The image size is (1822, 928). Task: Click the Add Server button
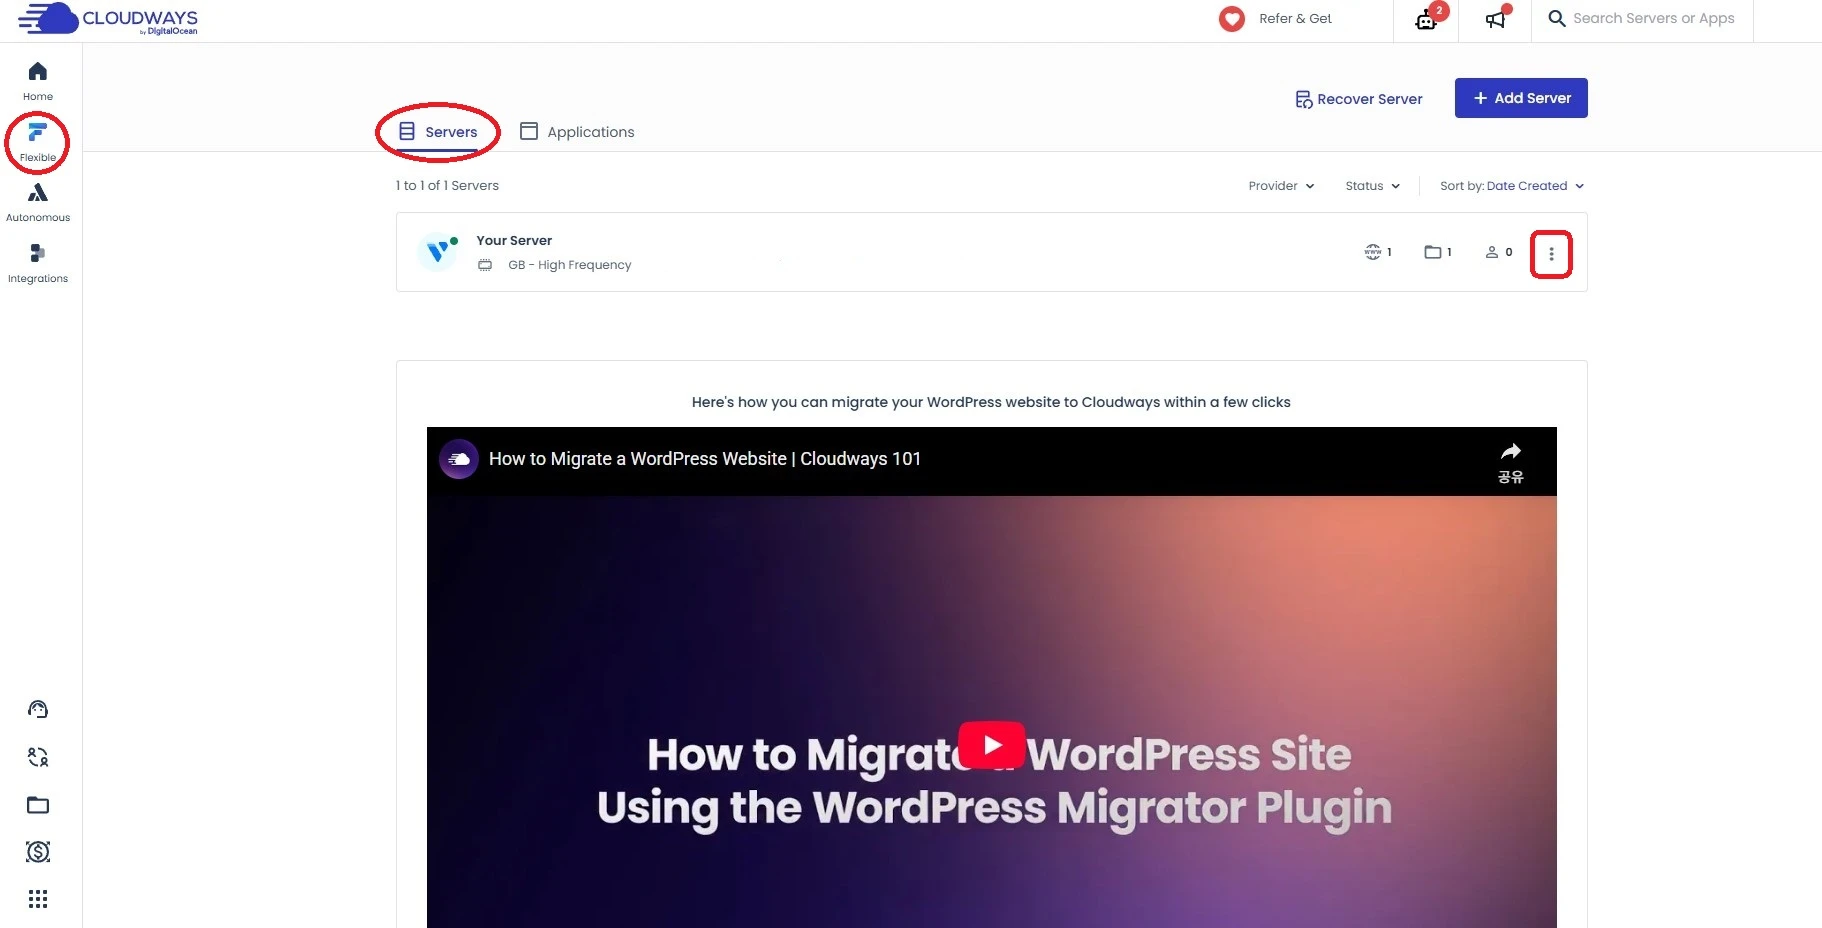point(1521,98)
